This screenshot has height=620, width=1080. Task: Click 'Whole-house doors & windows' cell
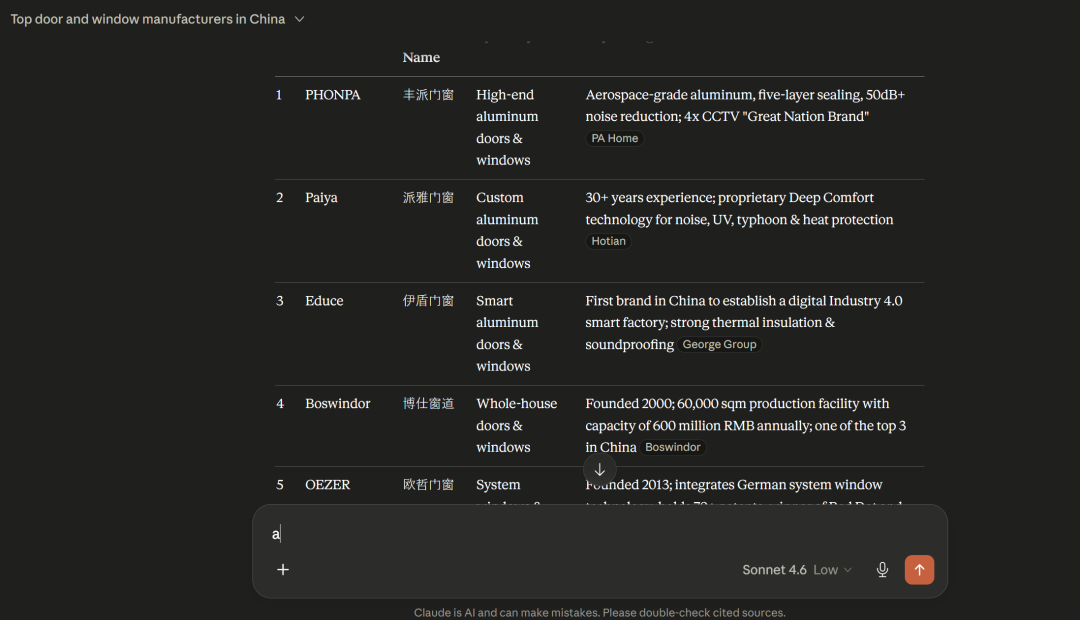tap(517, 426)
